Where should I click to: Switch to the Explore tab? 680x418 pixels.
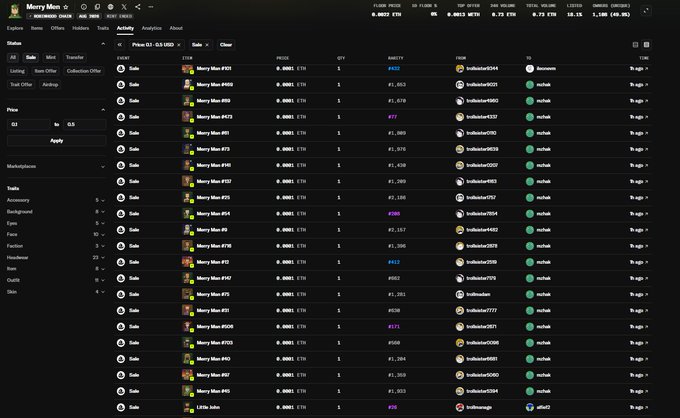point(15,28)
